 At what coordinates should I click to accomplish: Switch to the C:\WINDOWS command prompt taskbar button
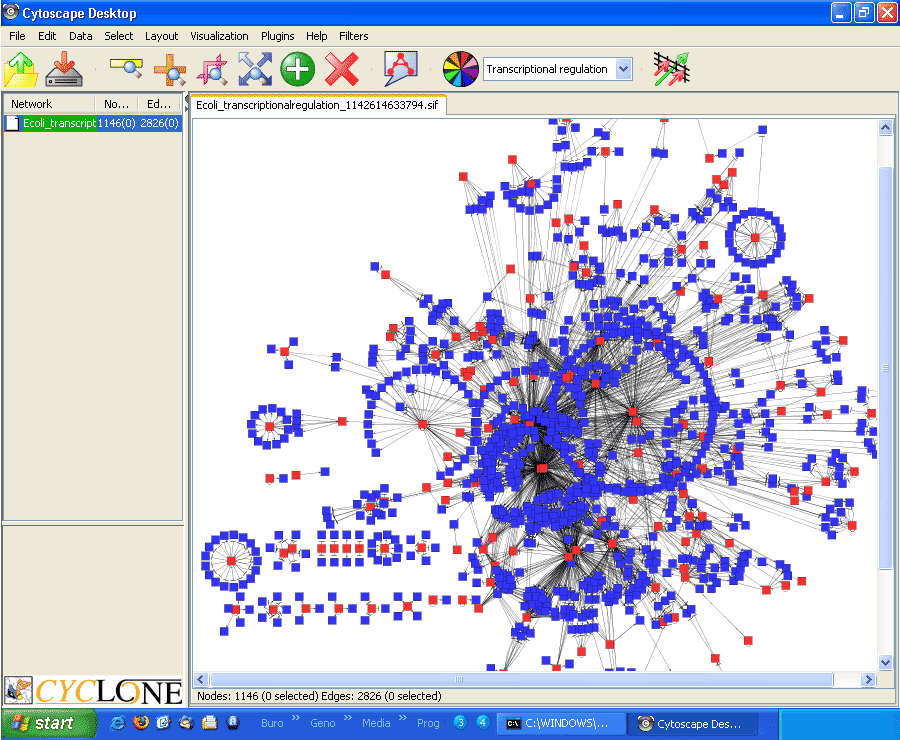[x=560, y=724]
